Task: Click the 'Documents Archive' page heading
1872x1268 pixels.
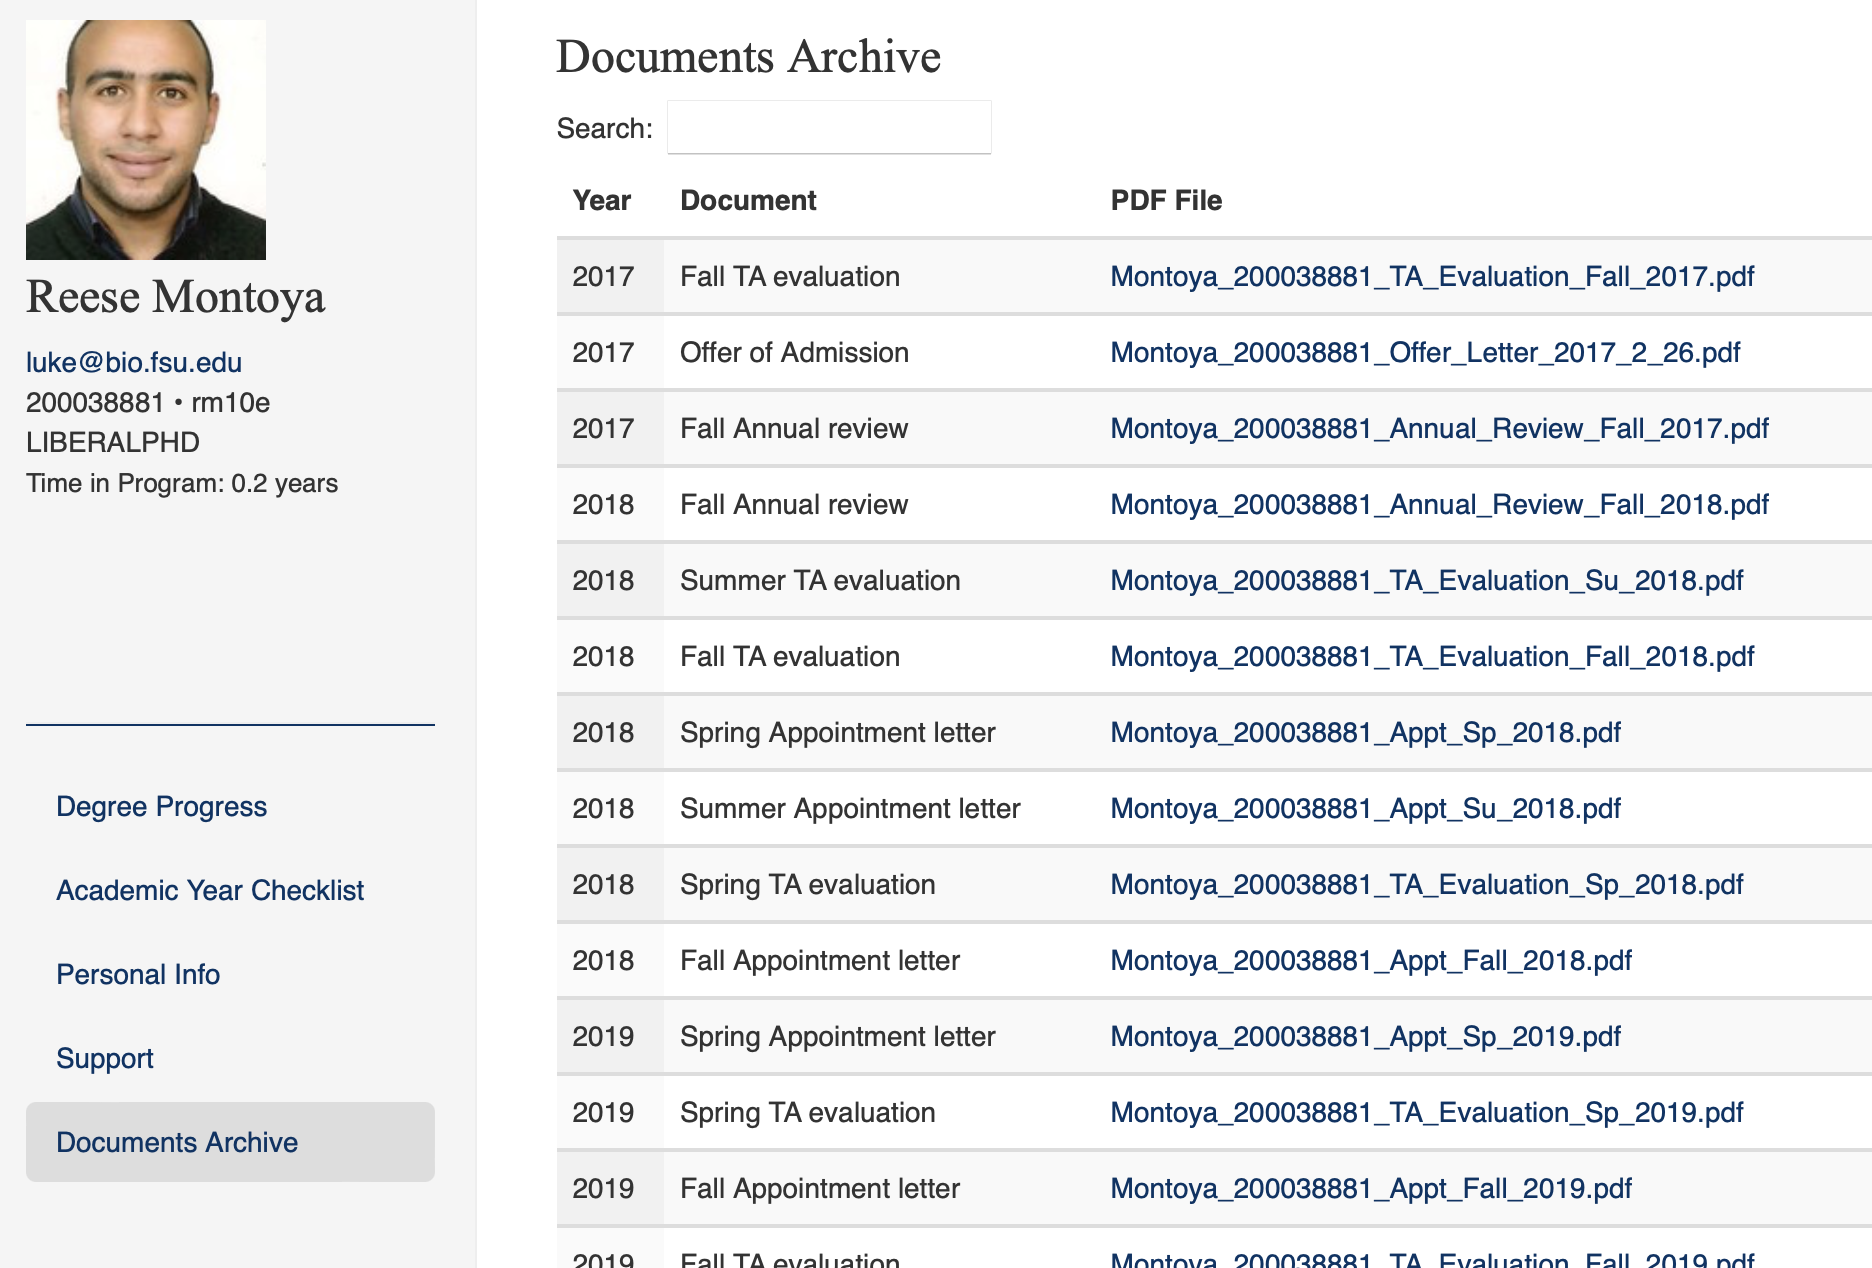Action: 748,56
